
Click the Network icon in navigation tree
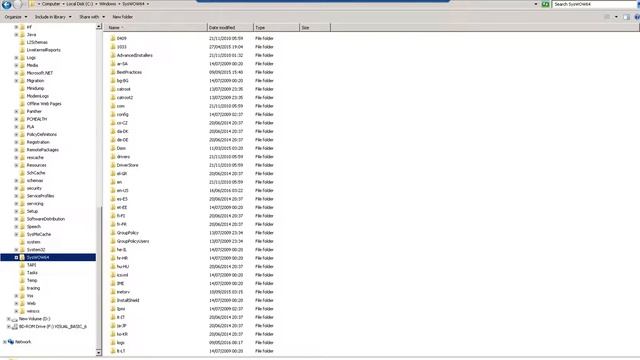11,342
